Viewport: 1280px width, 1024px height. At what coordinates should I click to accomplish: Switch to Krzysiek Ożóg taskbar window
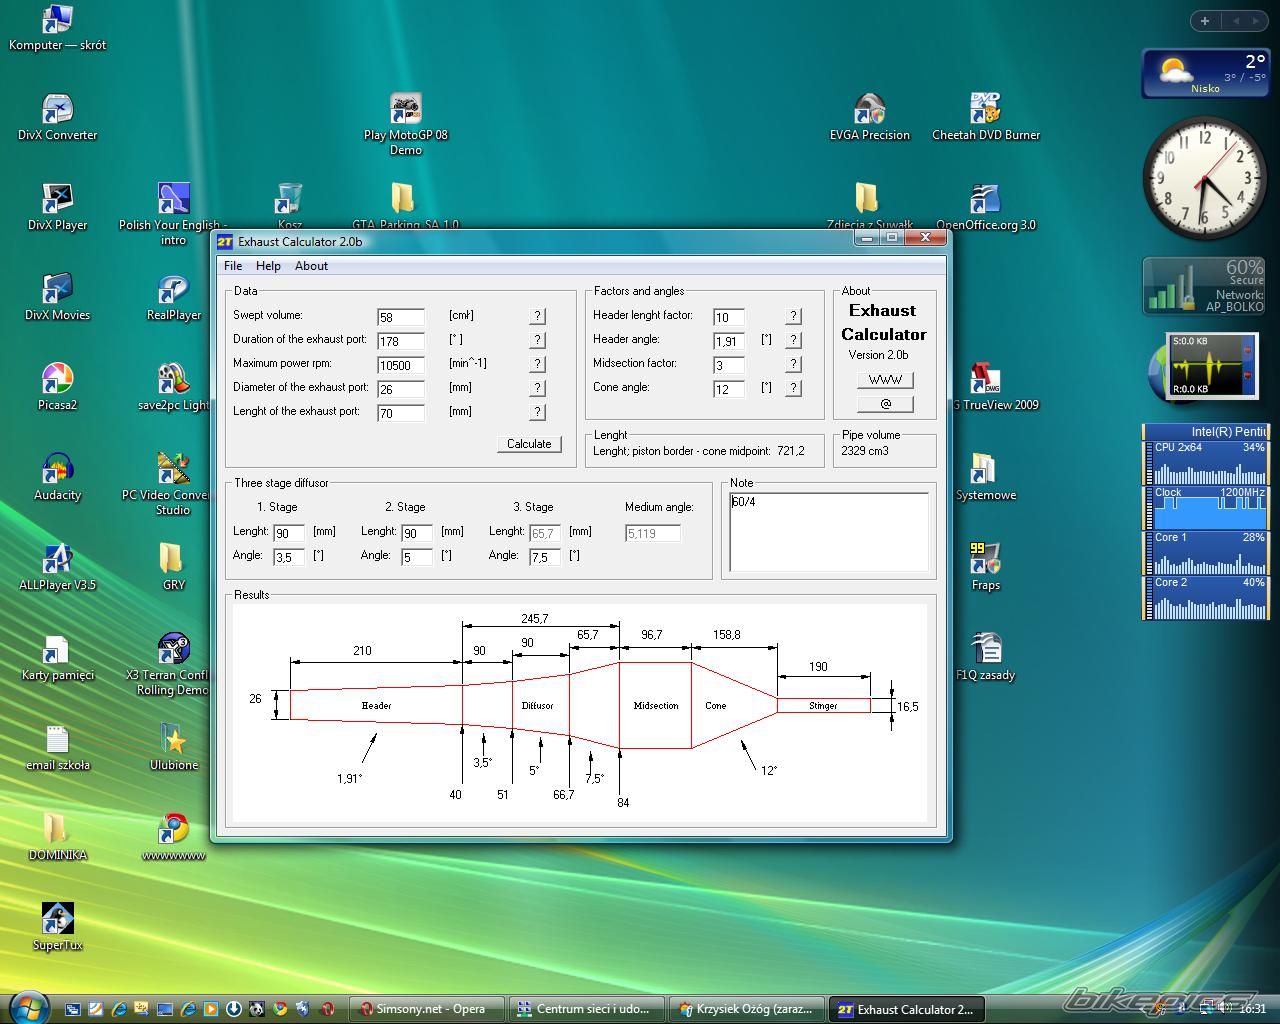(746, 1009)
